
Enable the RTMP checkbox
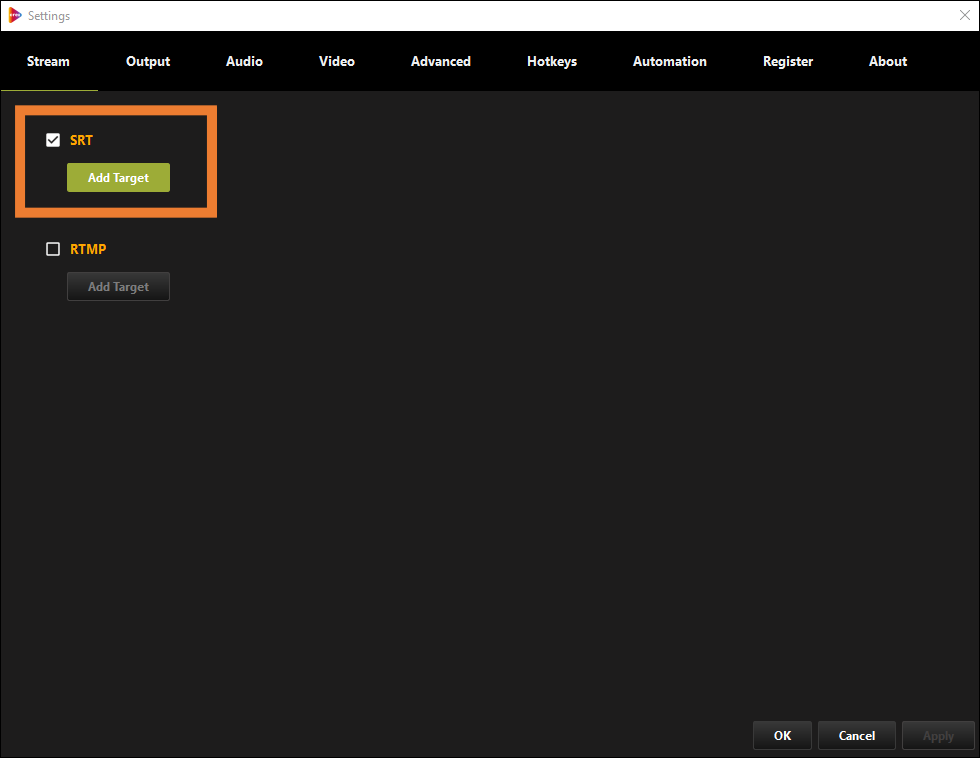click(53, 249)
